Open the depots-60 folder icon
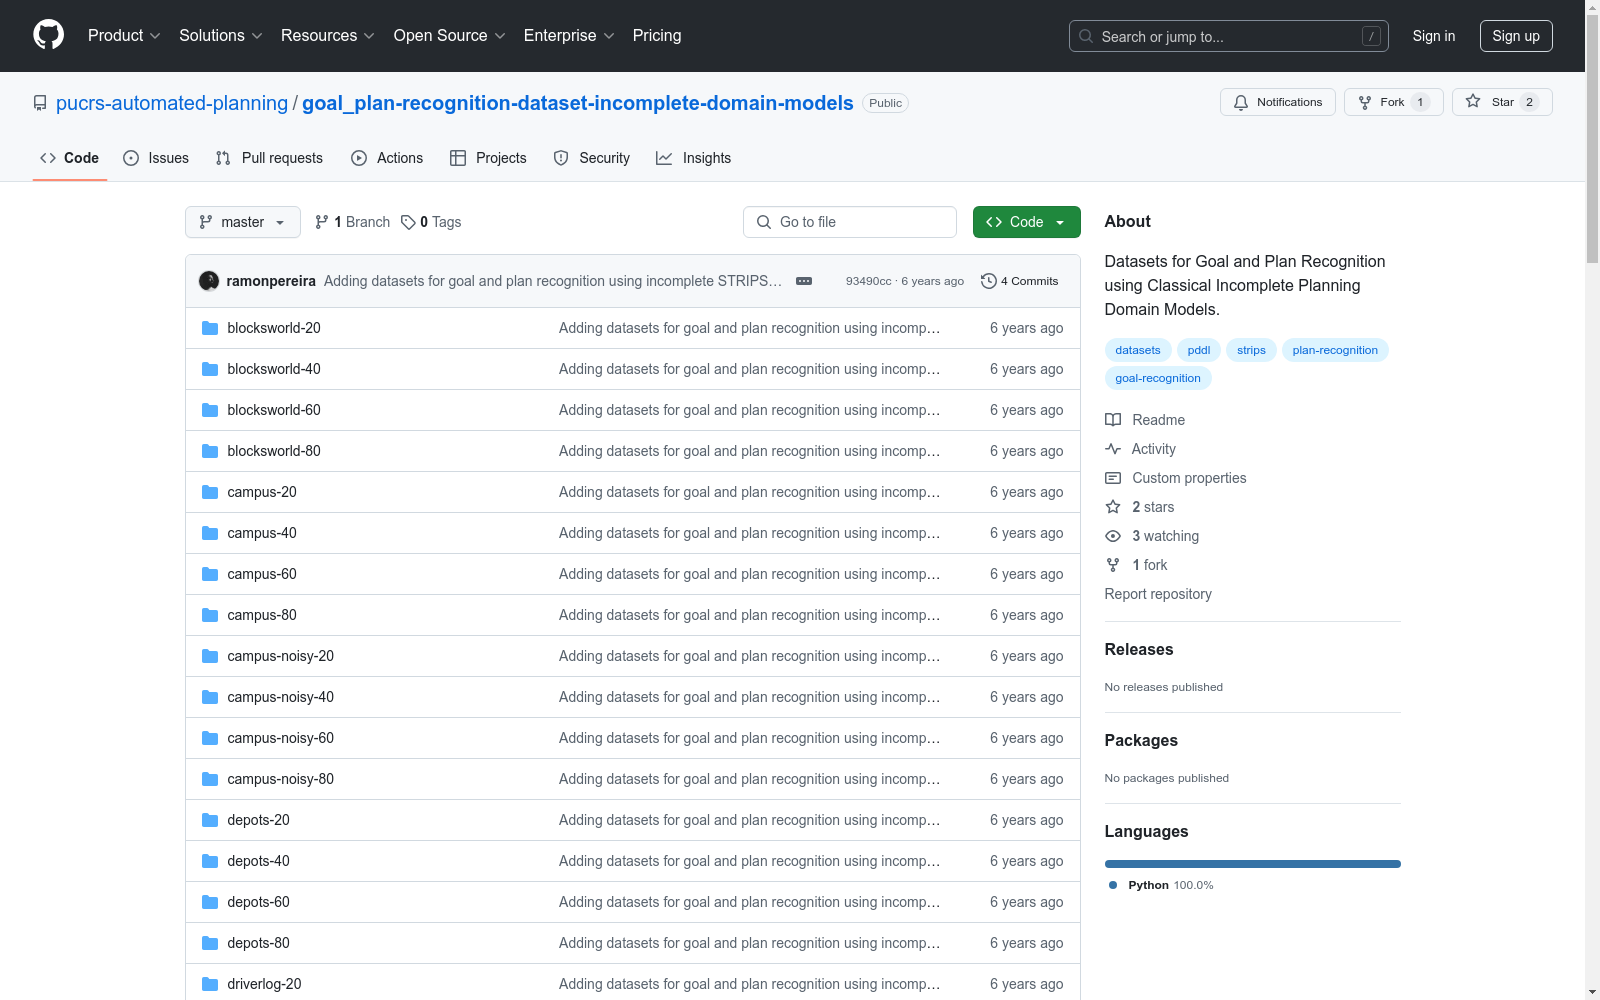 pos(210,902)
